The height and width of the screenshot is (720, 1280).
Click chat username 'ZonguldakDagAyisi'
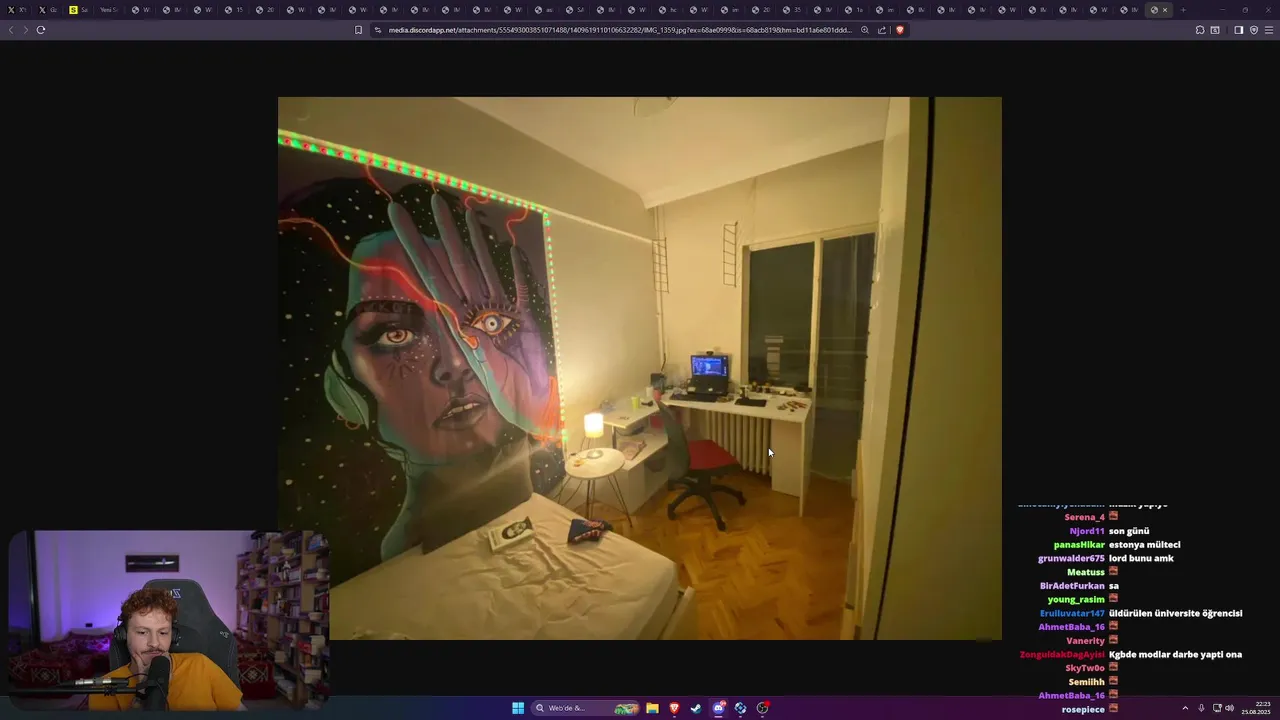pyautogui.click(x=1062, y=655)
